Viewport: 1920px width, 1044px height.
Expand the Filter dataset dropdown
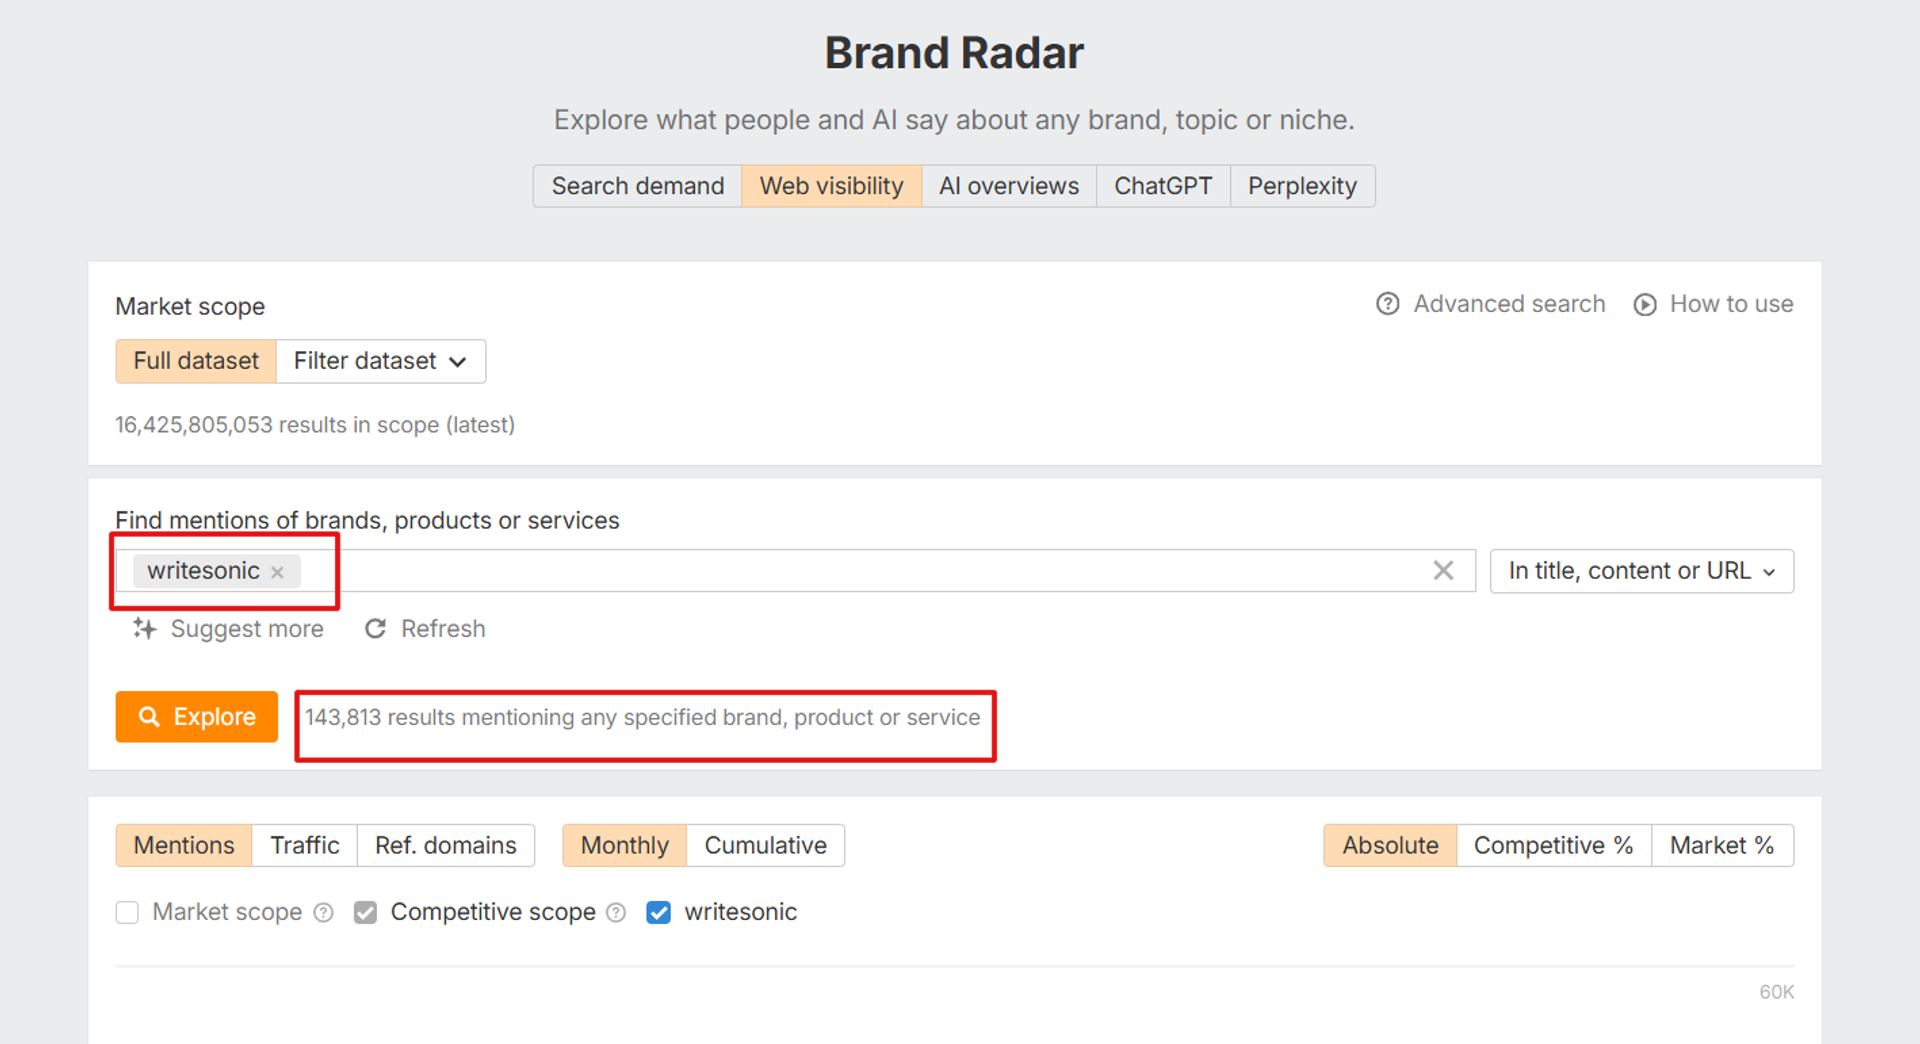point(380,361)
